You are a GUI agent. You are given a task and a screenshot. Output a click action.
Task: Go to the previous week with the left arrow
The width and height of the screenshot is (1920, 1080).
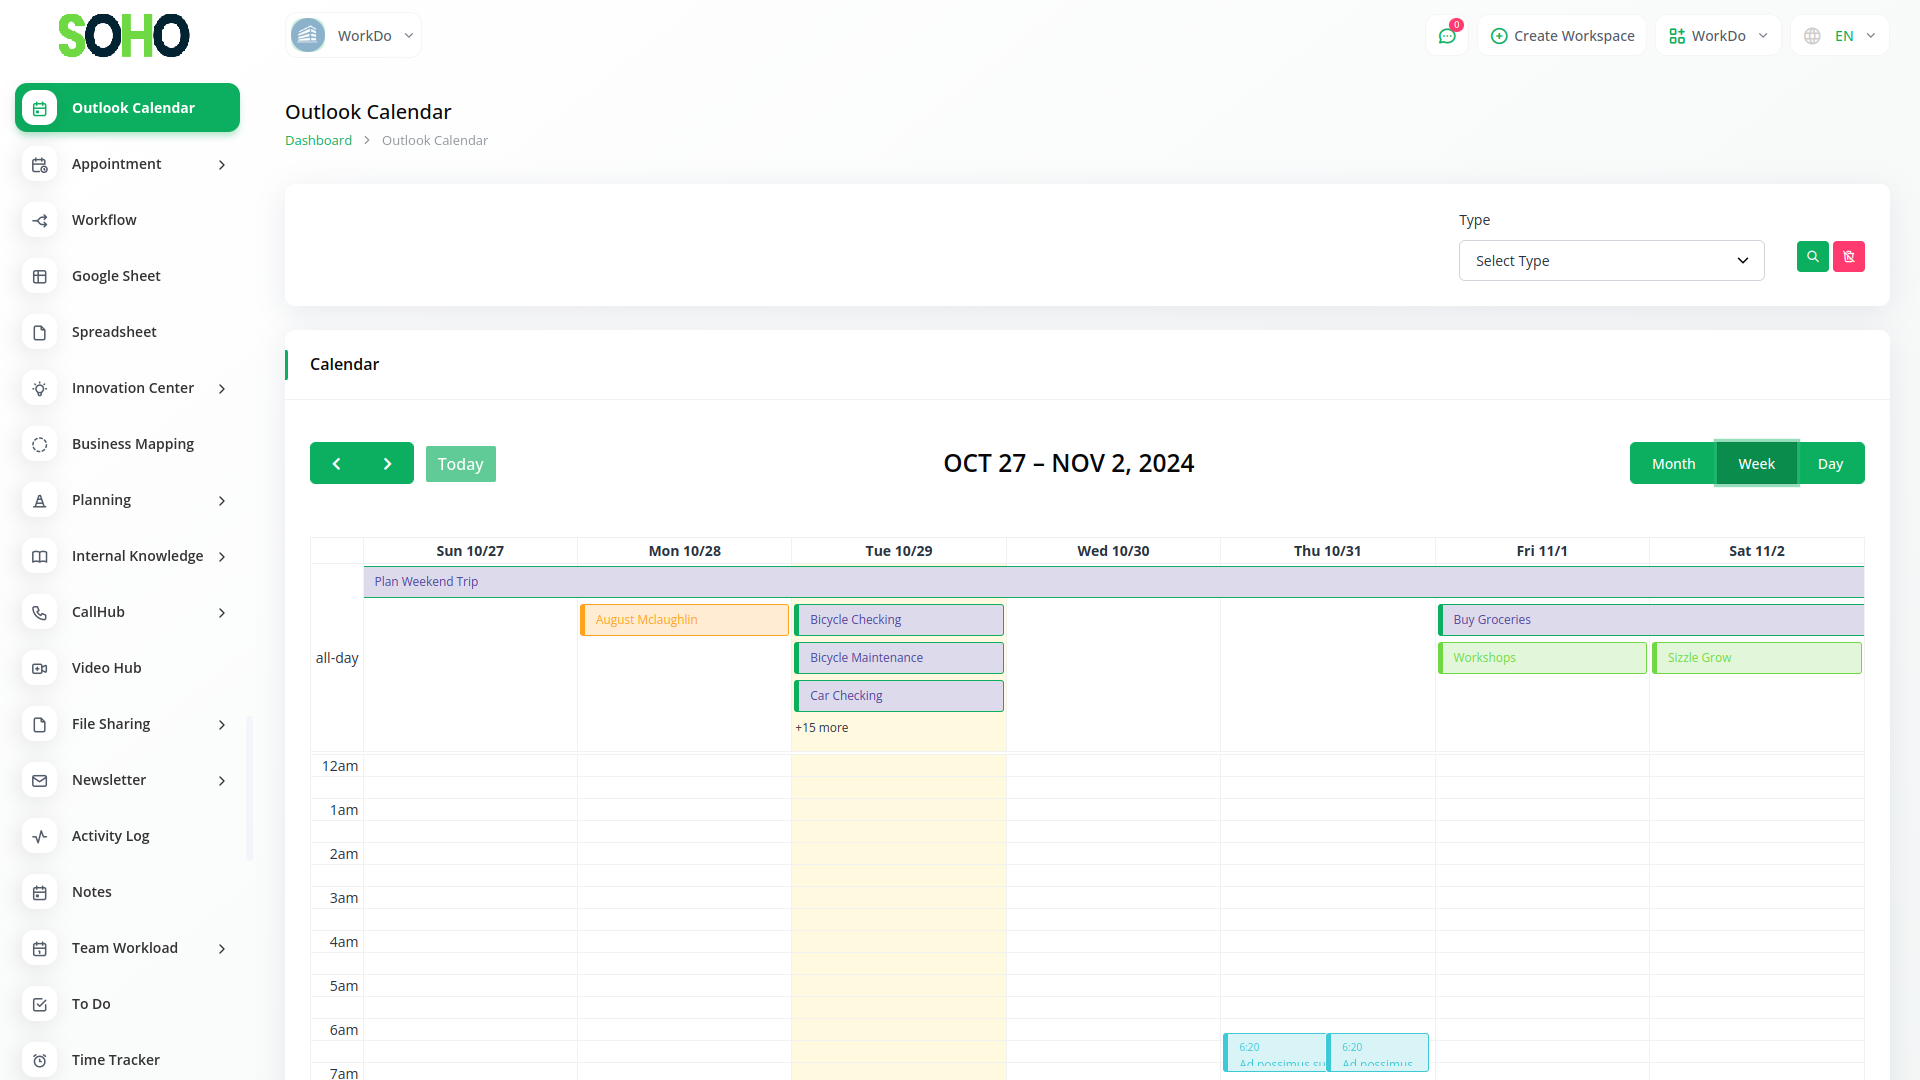click(336, 463)
